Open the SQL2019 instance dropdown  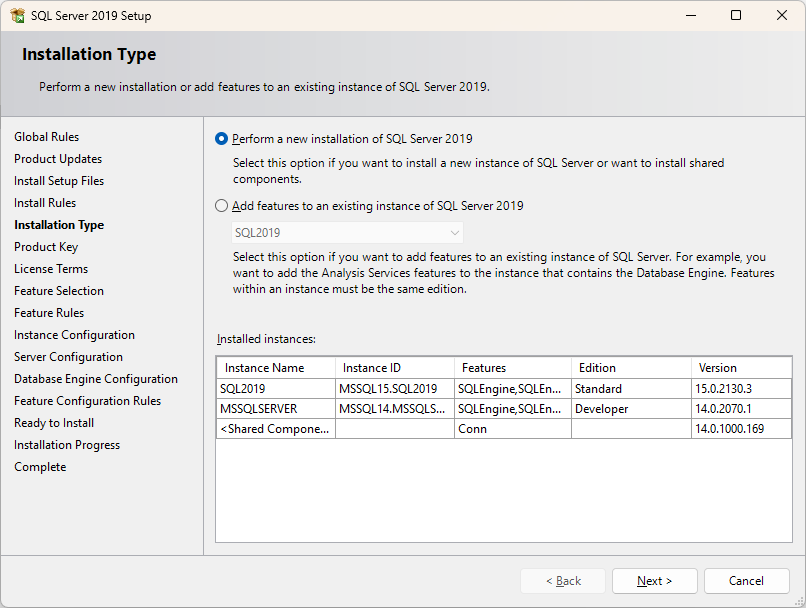(347, 233)
